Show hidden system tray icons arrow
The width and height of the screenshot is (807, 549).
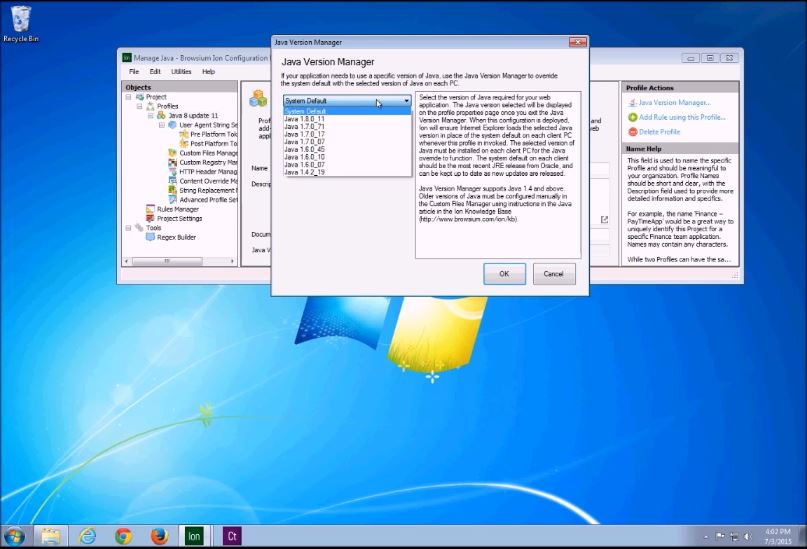tap(706, 537)
